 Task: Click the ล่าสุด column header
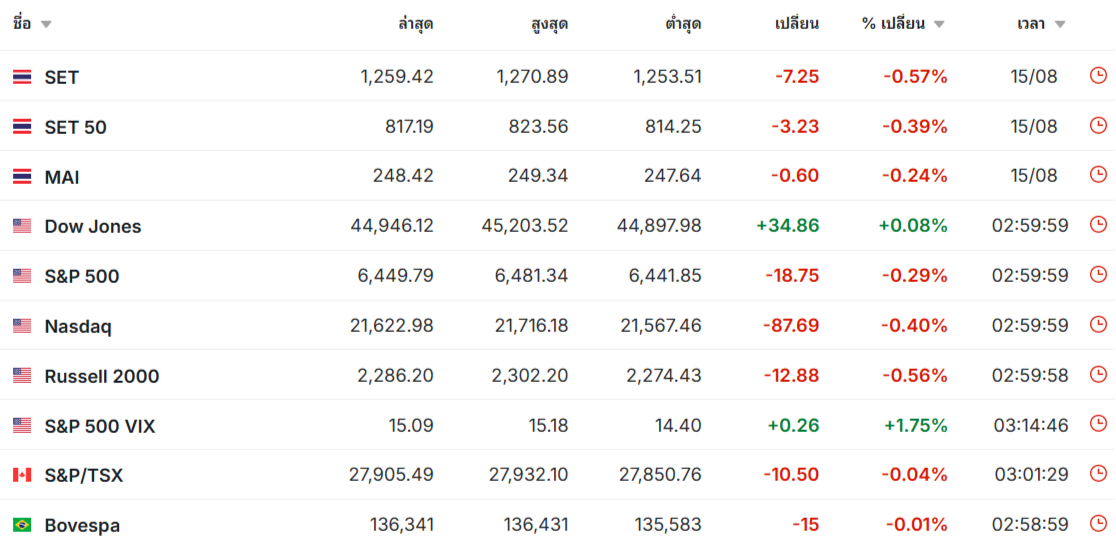pos(416,24)
